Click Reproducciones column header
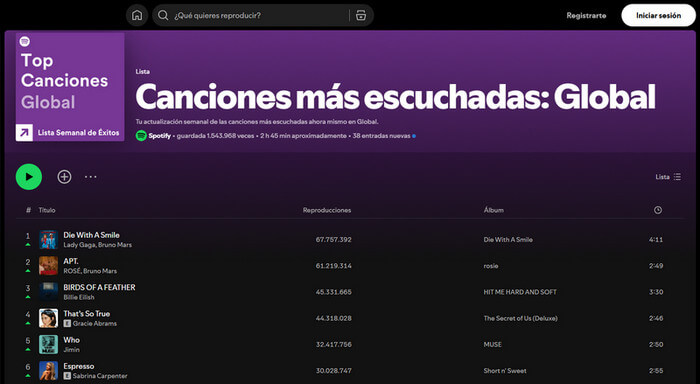The height and width of the screenshot is (384, 700). click(x=327, y=210)
